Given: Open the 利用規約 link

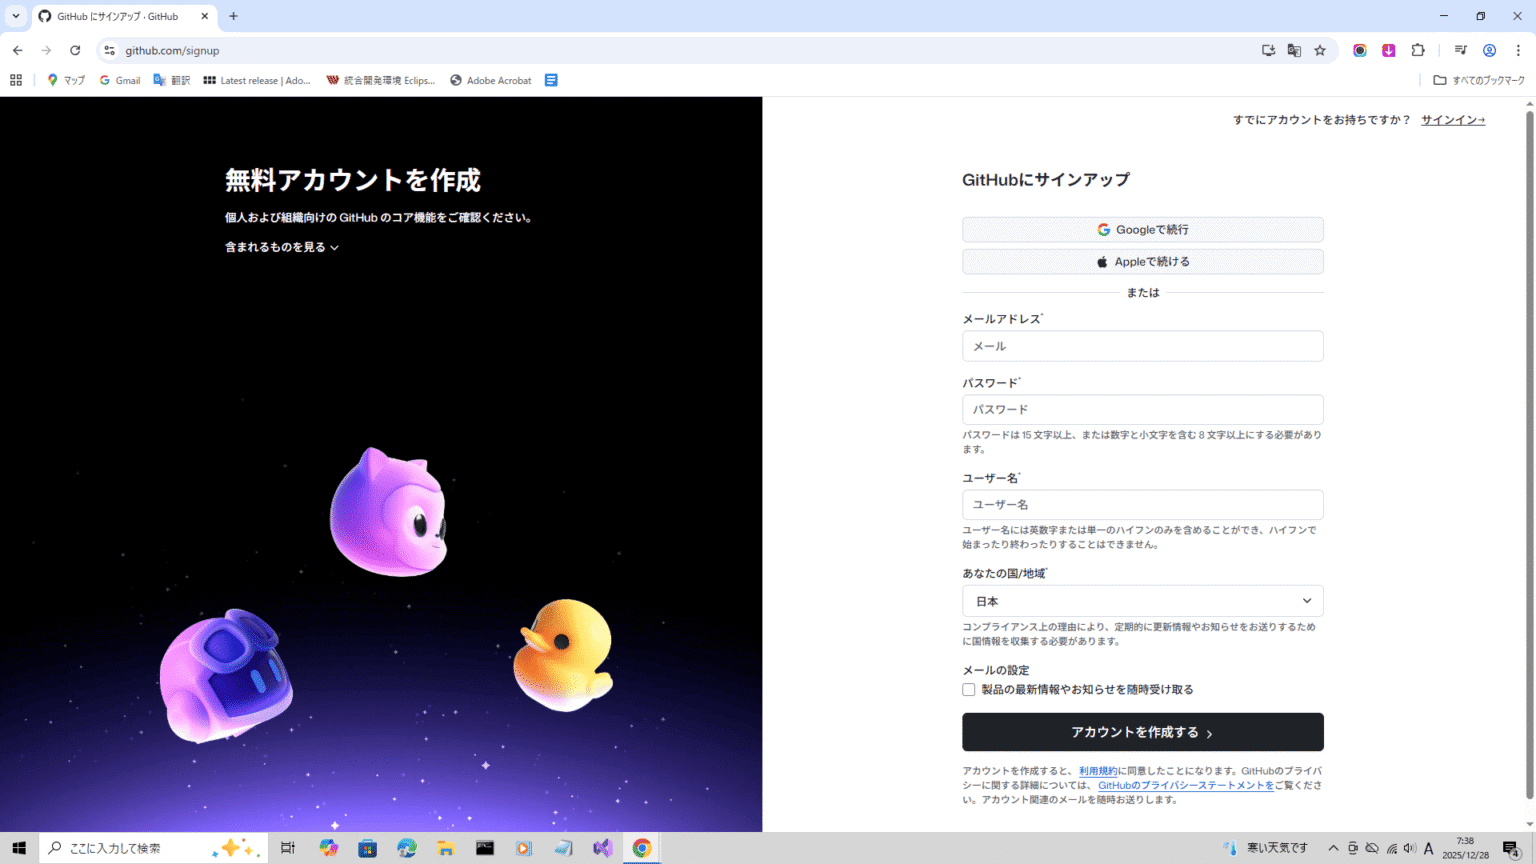Looking at the screenshot, I should coord(1100,770).
